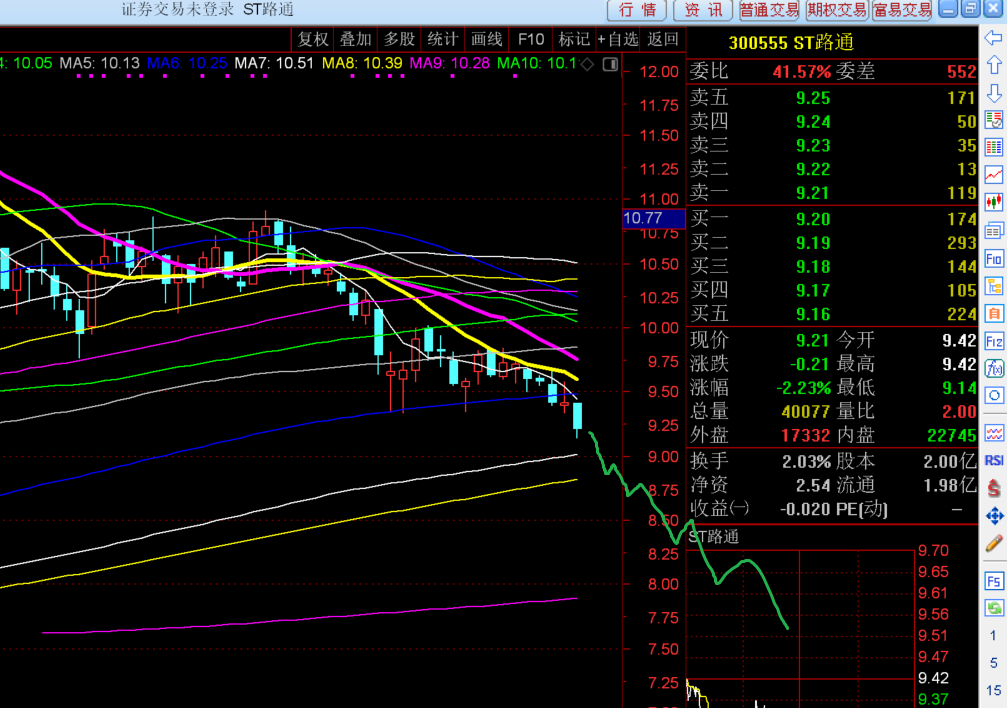Viewport: 1007px width, 708px height.
Task: Open the multi-window layout icon
Action: point(994,231)
